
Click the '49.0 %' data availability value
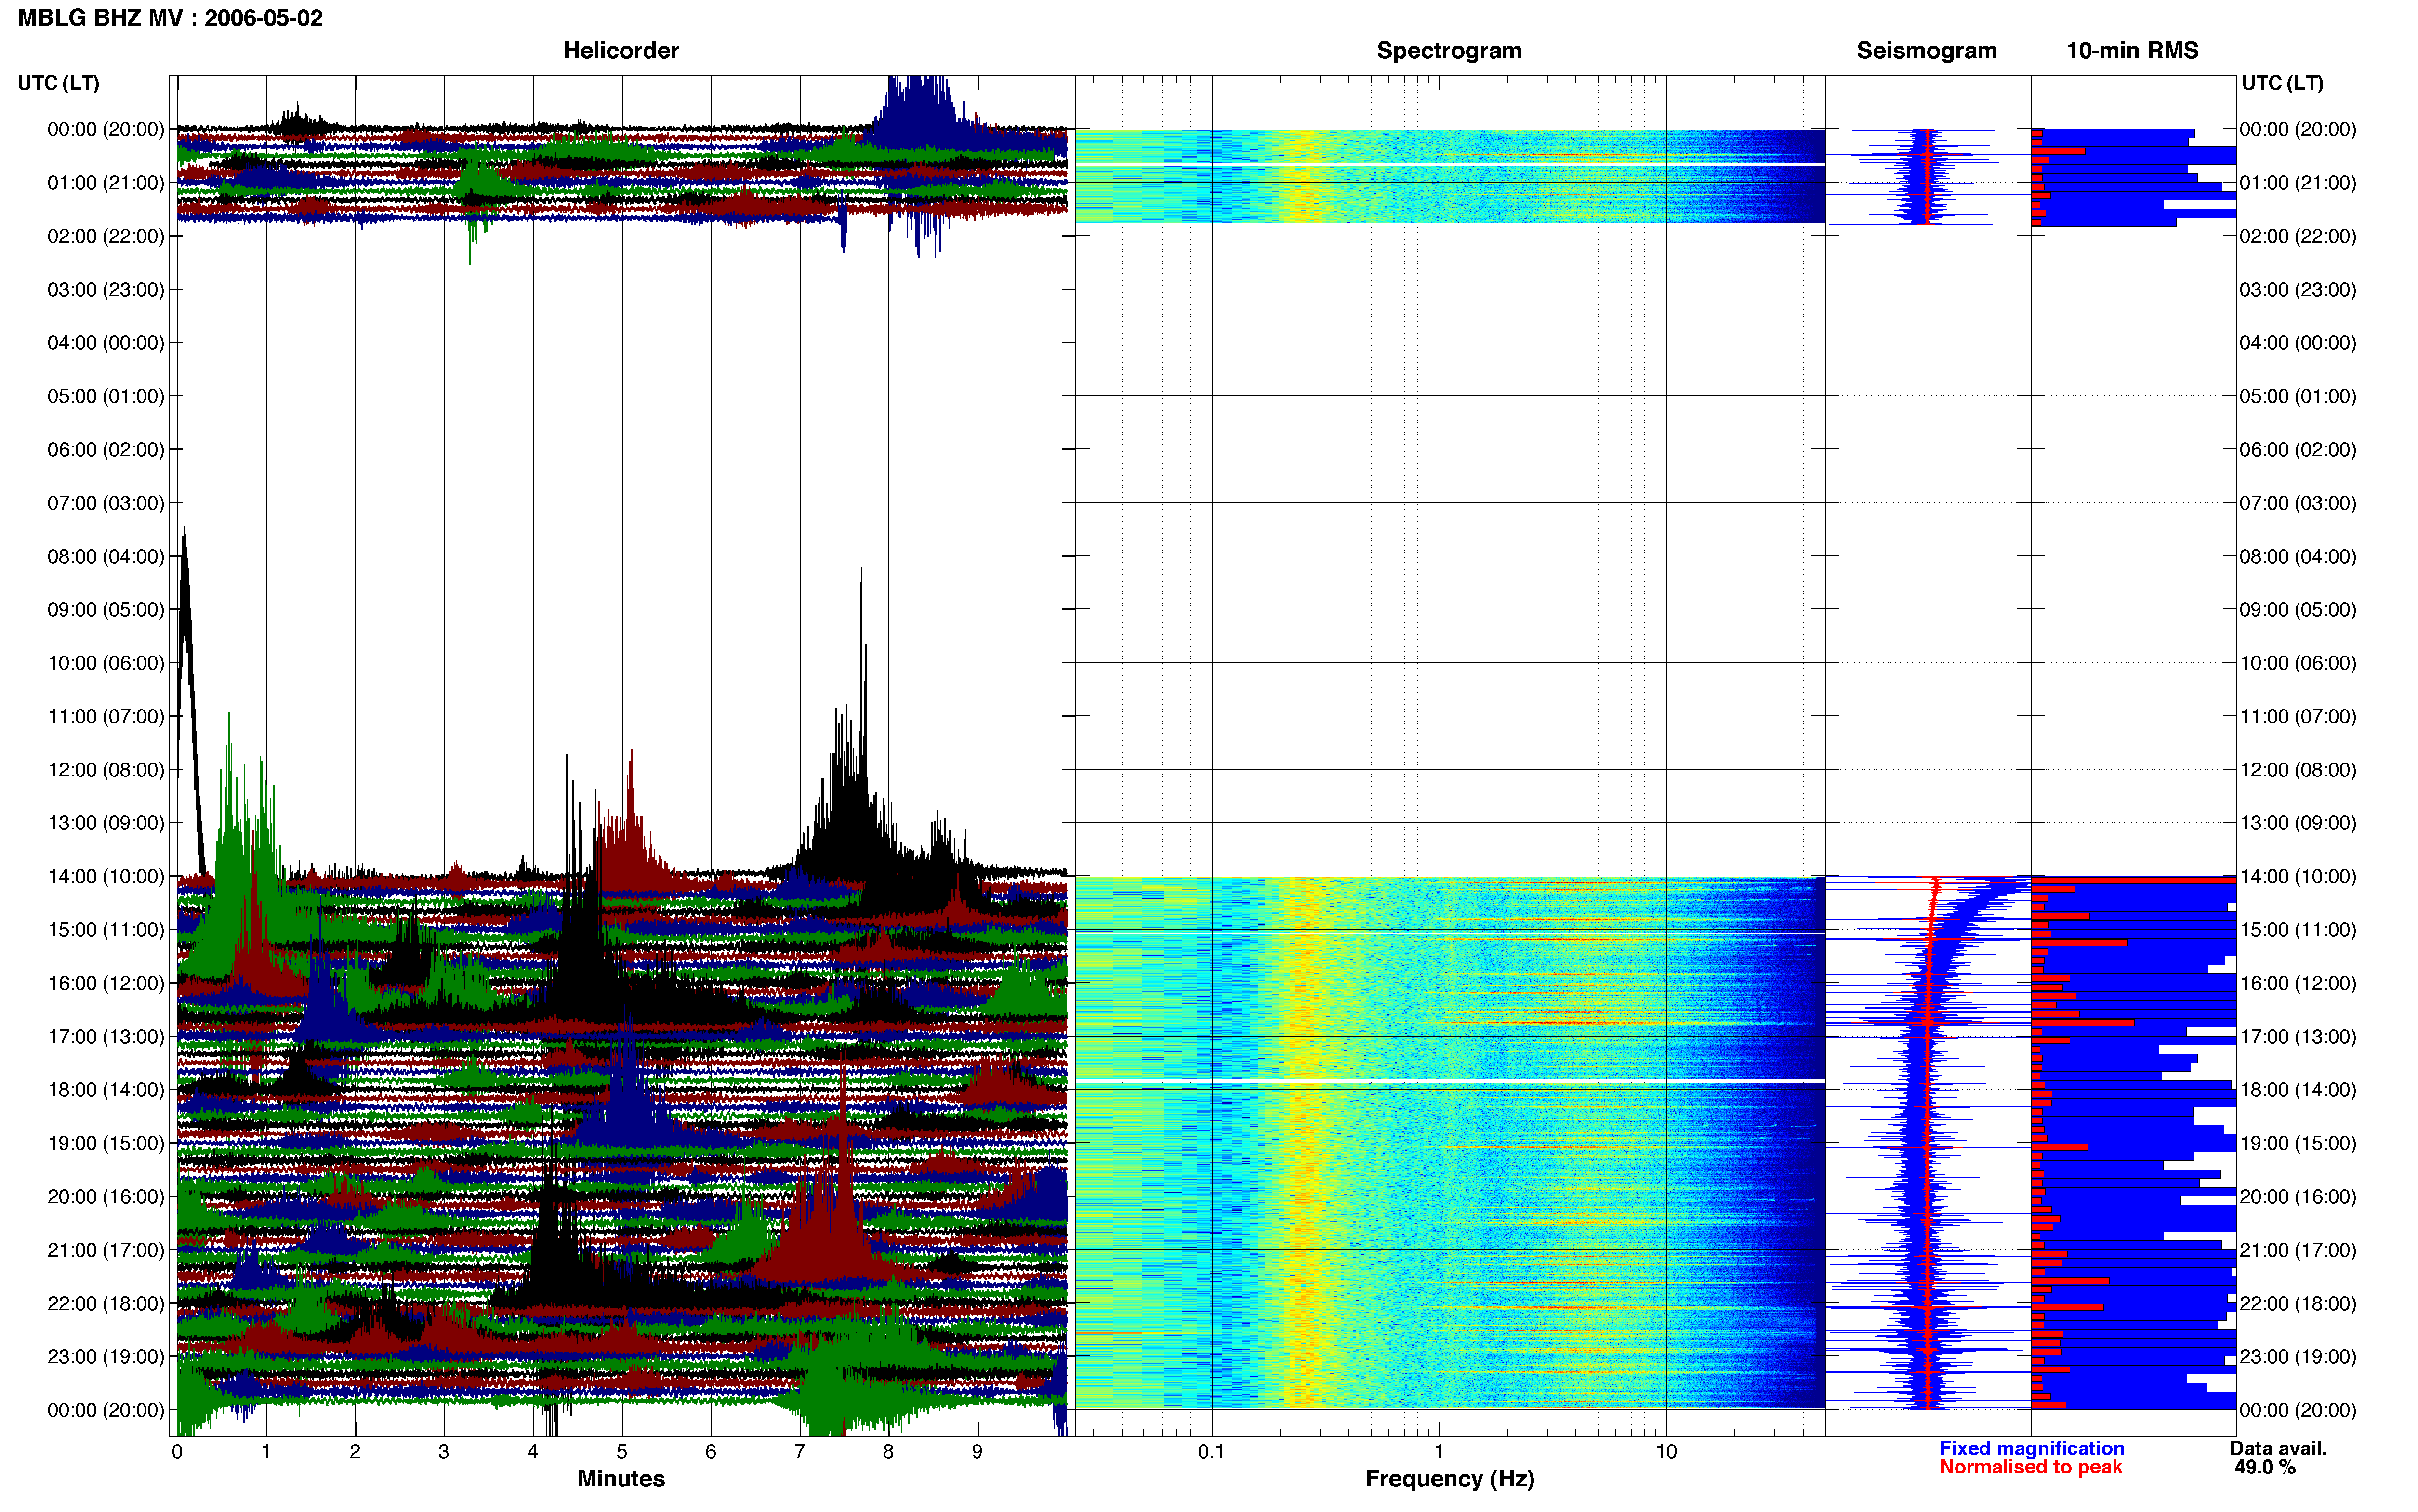(x=2265, y=1467)
